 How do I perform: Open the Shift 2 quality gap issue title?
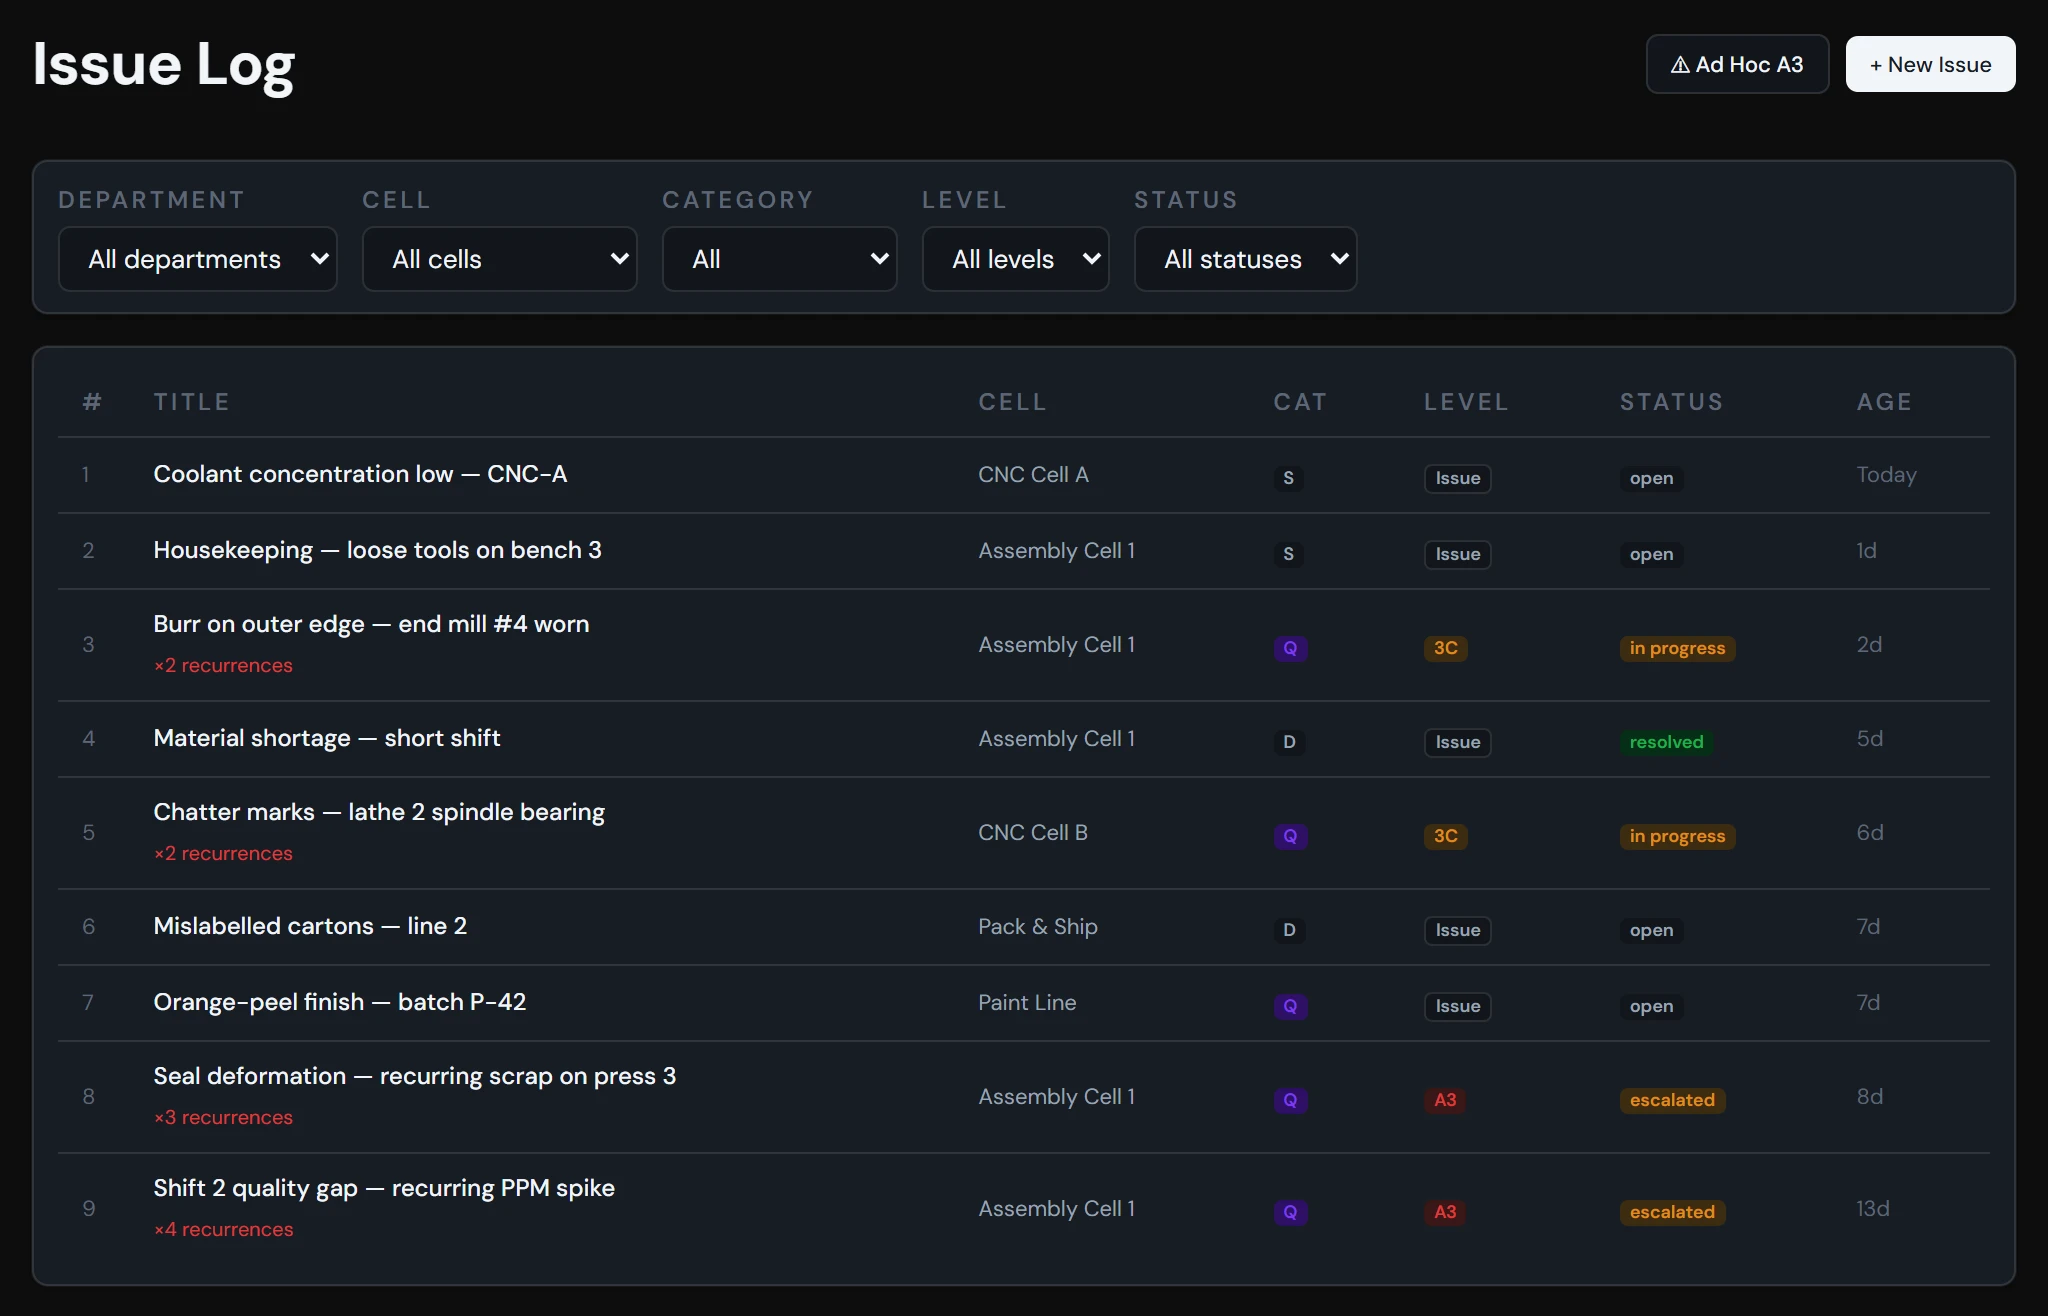click(384, 1188)
